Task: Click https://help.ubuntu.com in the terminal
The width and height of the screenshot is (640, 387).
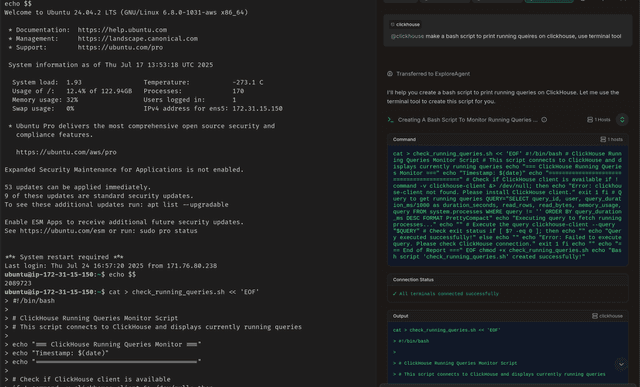Action: tap(122, 30)
